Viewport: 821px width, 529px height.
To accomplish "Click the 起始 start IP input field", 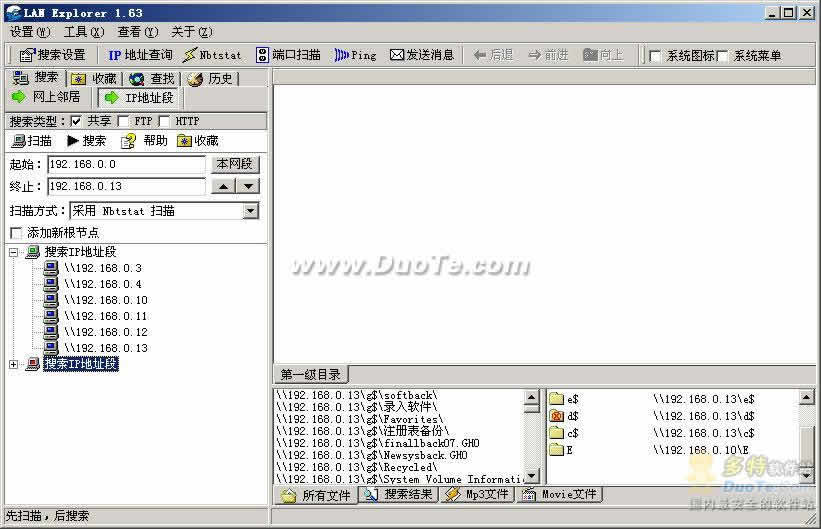I will click(126, 164).
